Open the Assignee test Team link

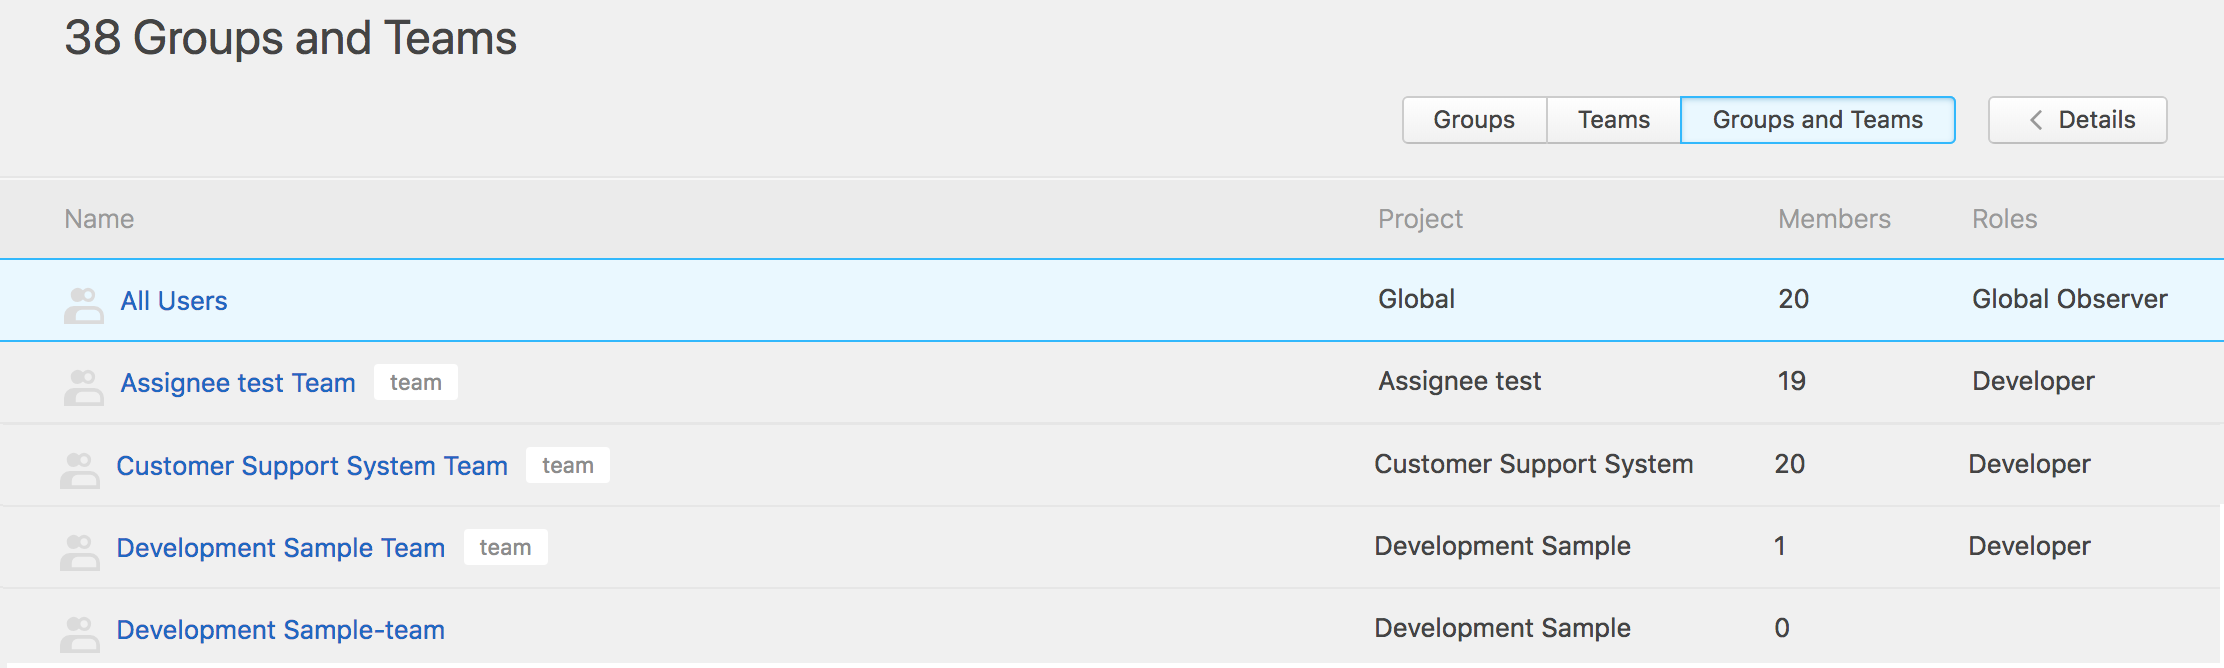(x=238, y=383)
